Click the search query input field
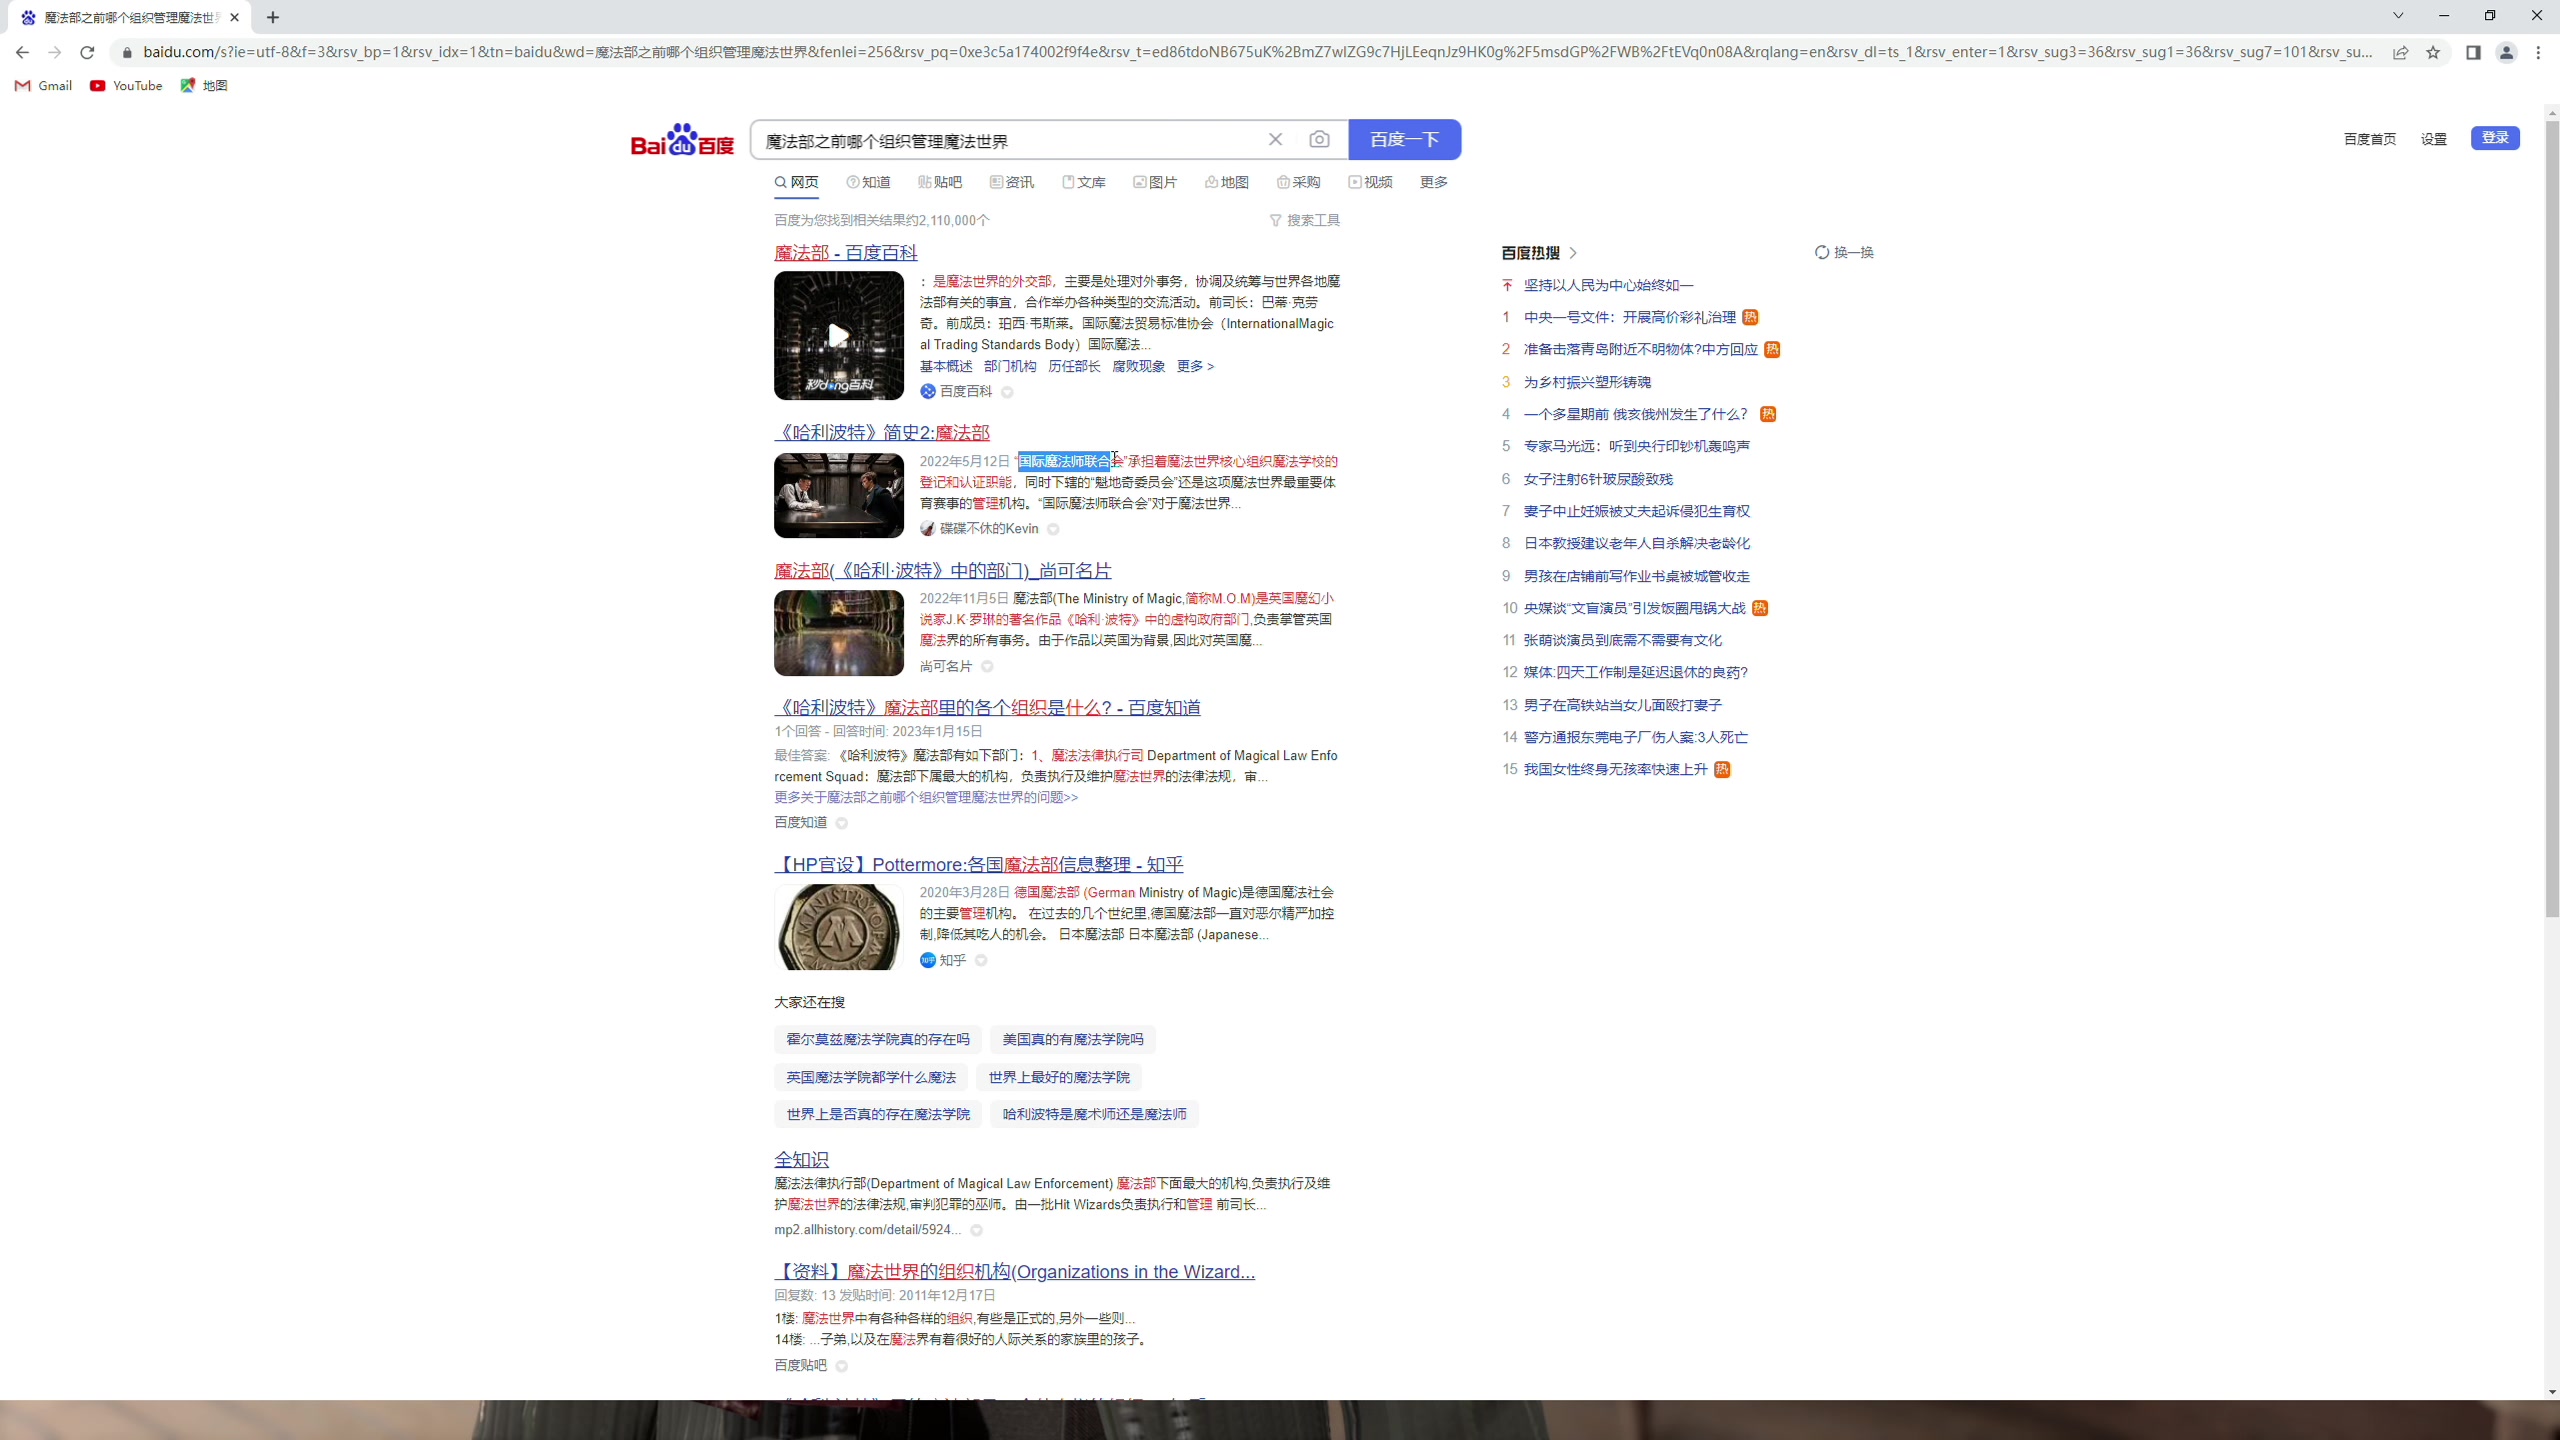2560x1440 pixels. pos(1007,141)
